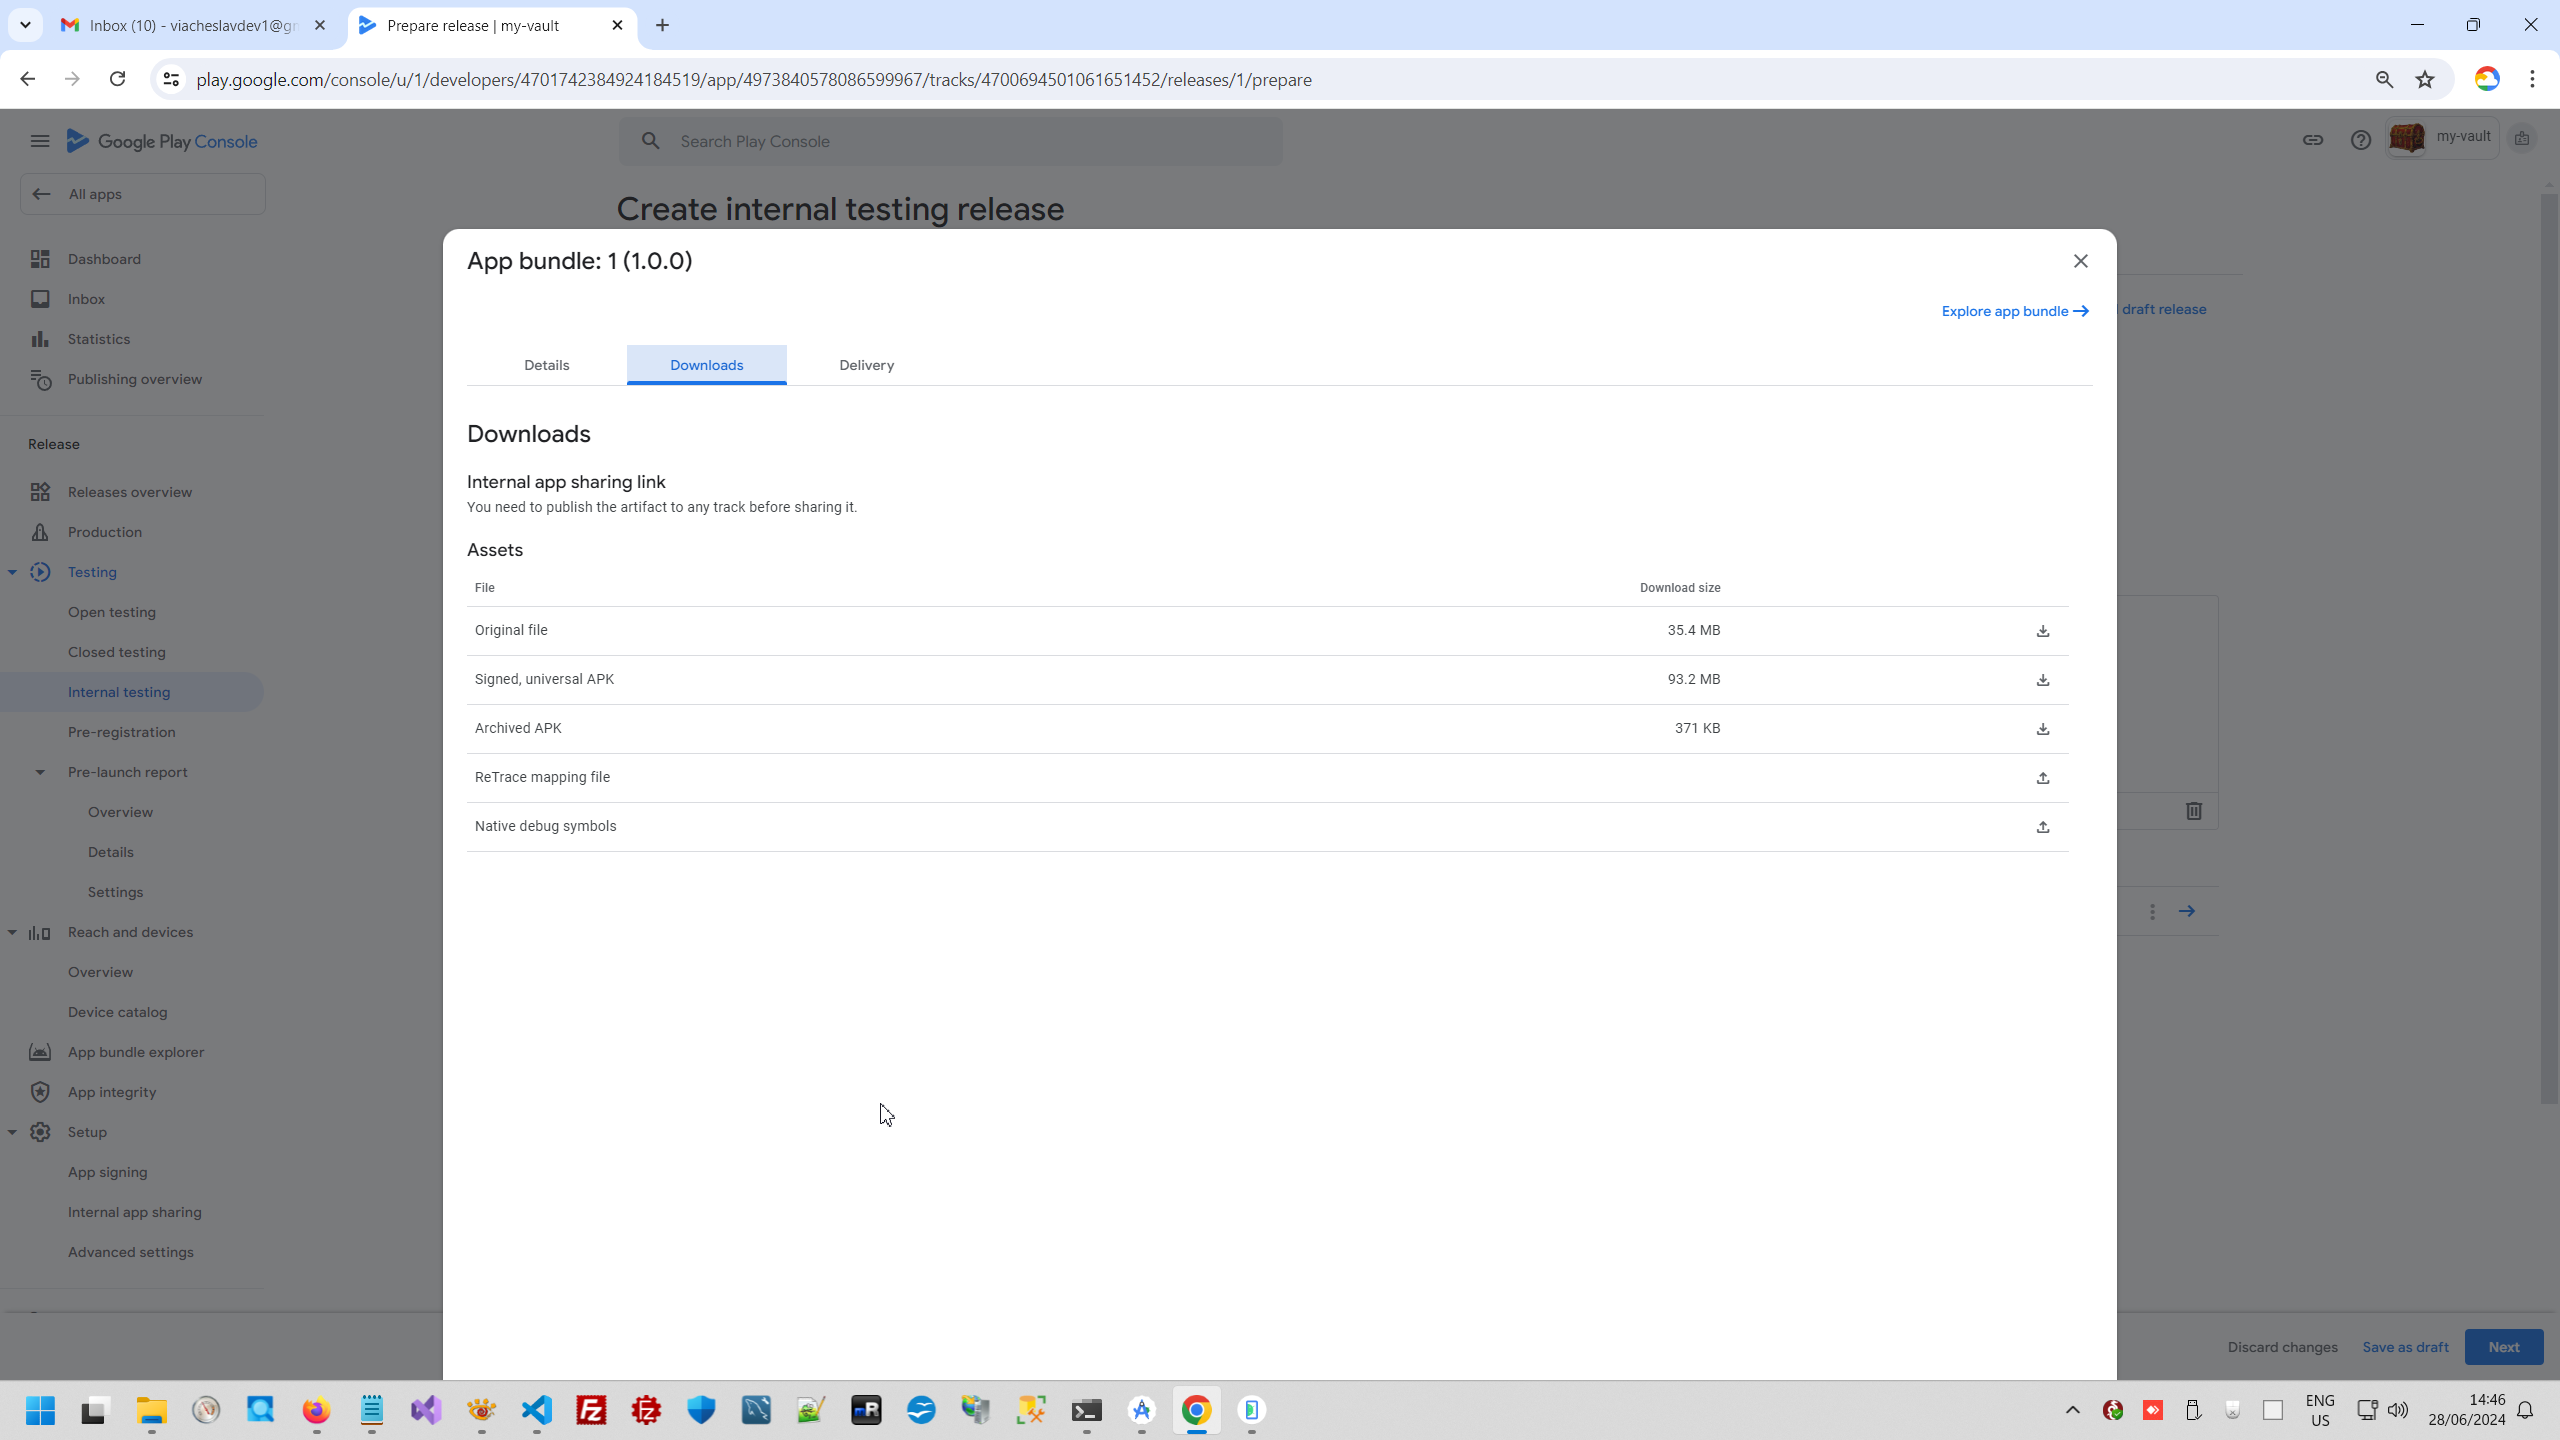
Task: Collapse the Setup section in sidebar
Action: pos(13,1132)
